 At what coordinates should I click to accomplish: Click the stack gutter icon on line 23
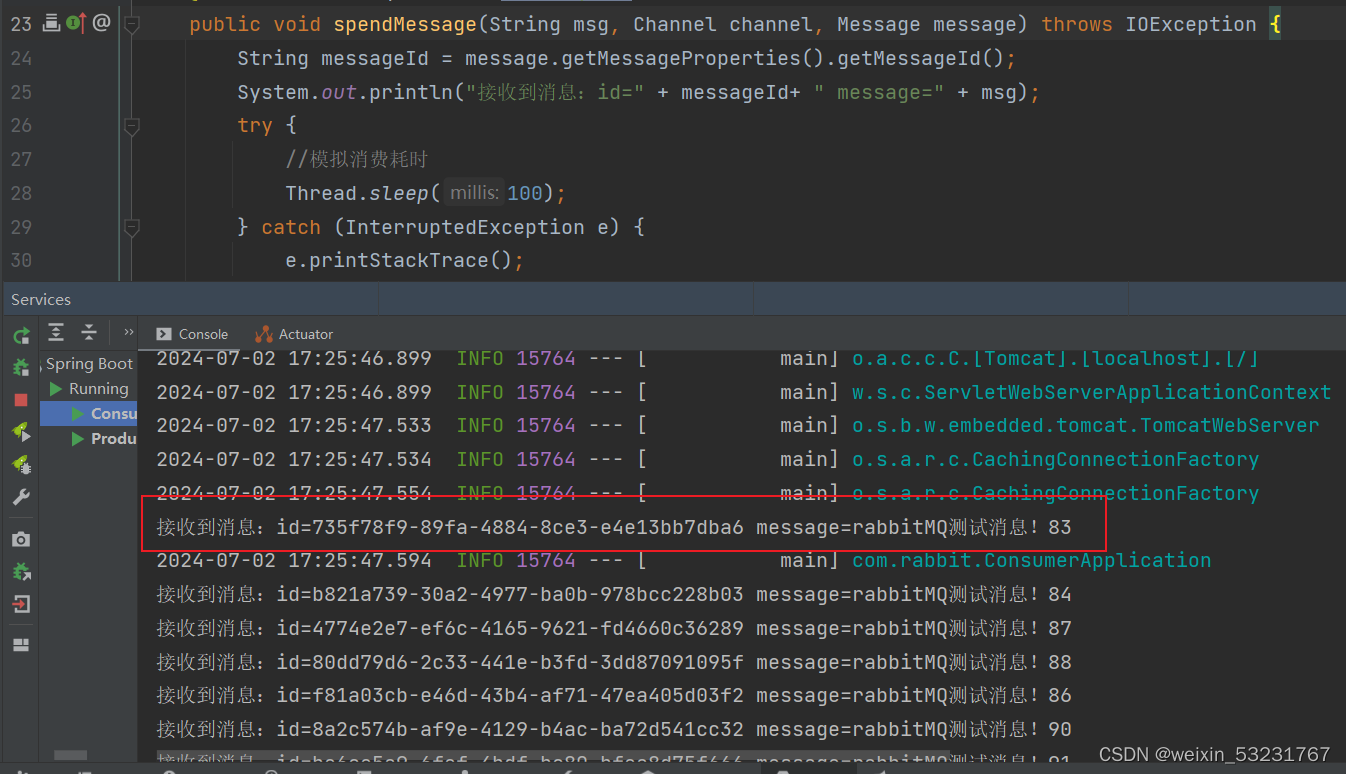51,23
